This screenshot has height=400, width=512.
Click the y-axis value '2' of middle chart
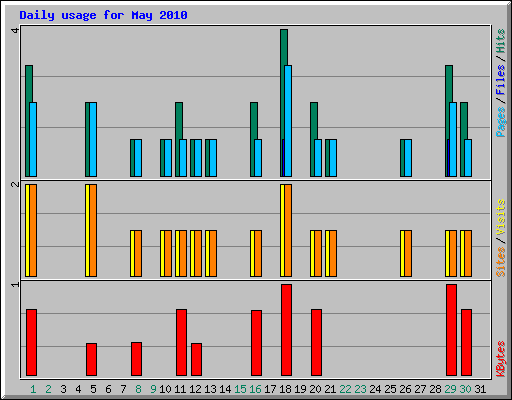click(x=15, y=184)
